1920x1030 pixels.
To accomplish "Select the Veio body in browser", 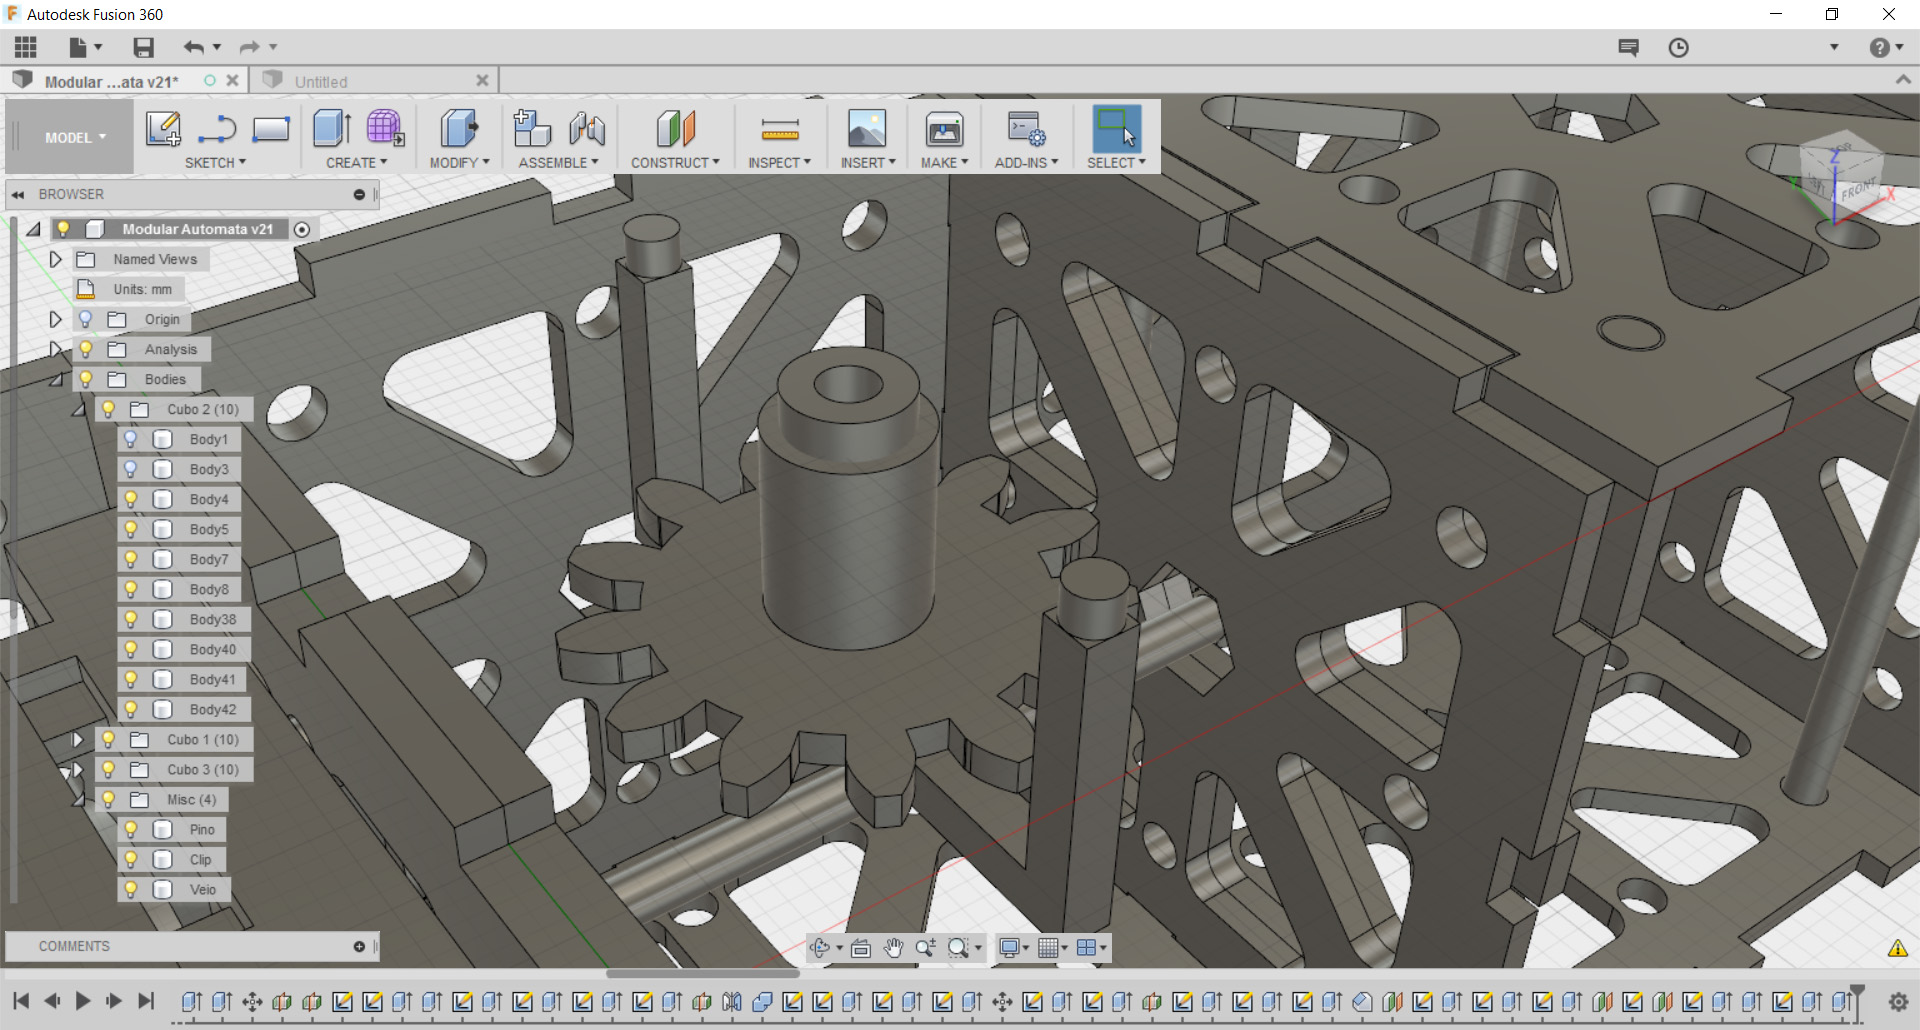I will click(203, 889).
